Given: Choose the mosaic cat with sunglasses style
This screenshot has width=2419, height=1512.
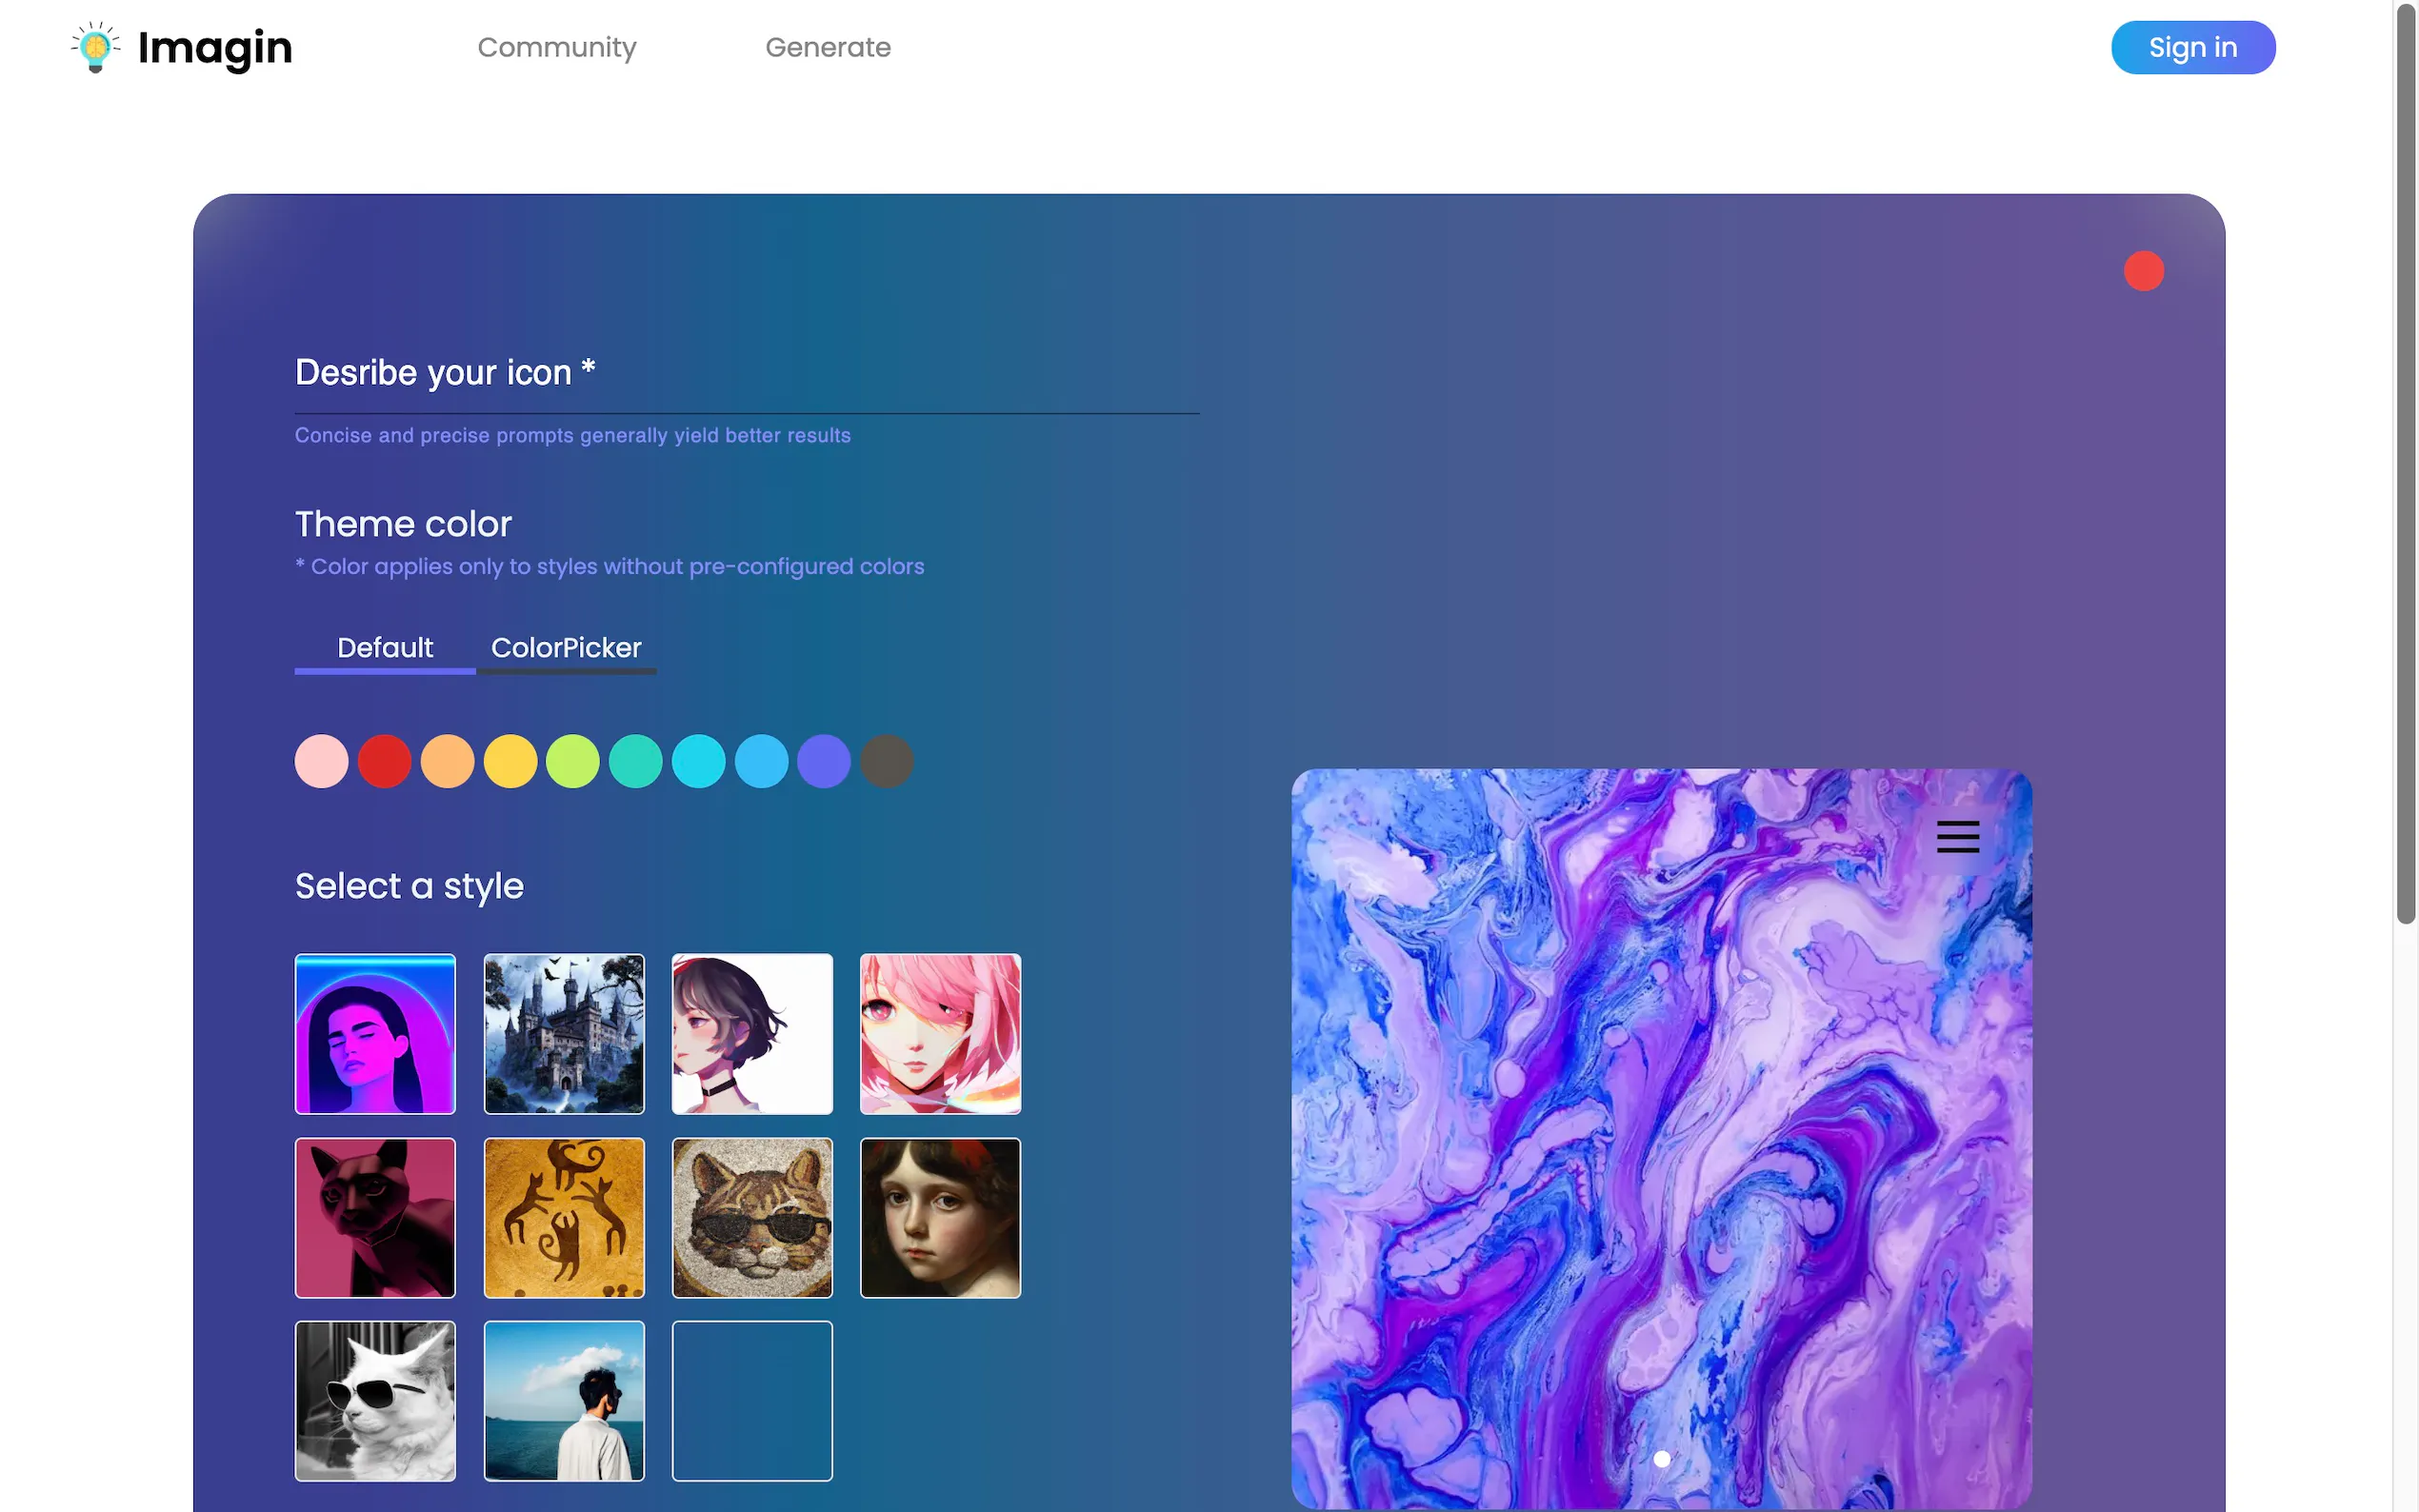Looking at the screenshot, I should (752, 1217).
